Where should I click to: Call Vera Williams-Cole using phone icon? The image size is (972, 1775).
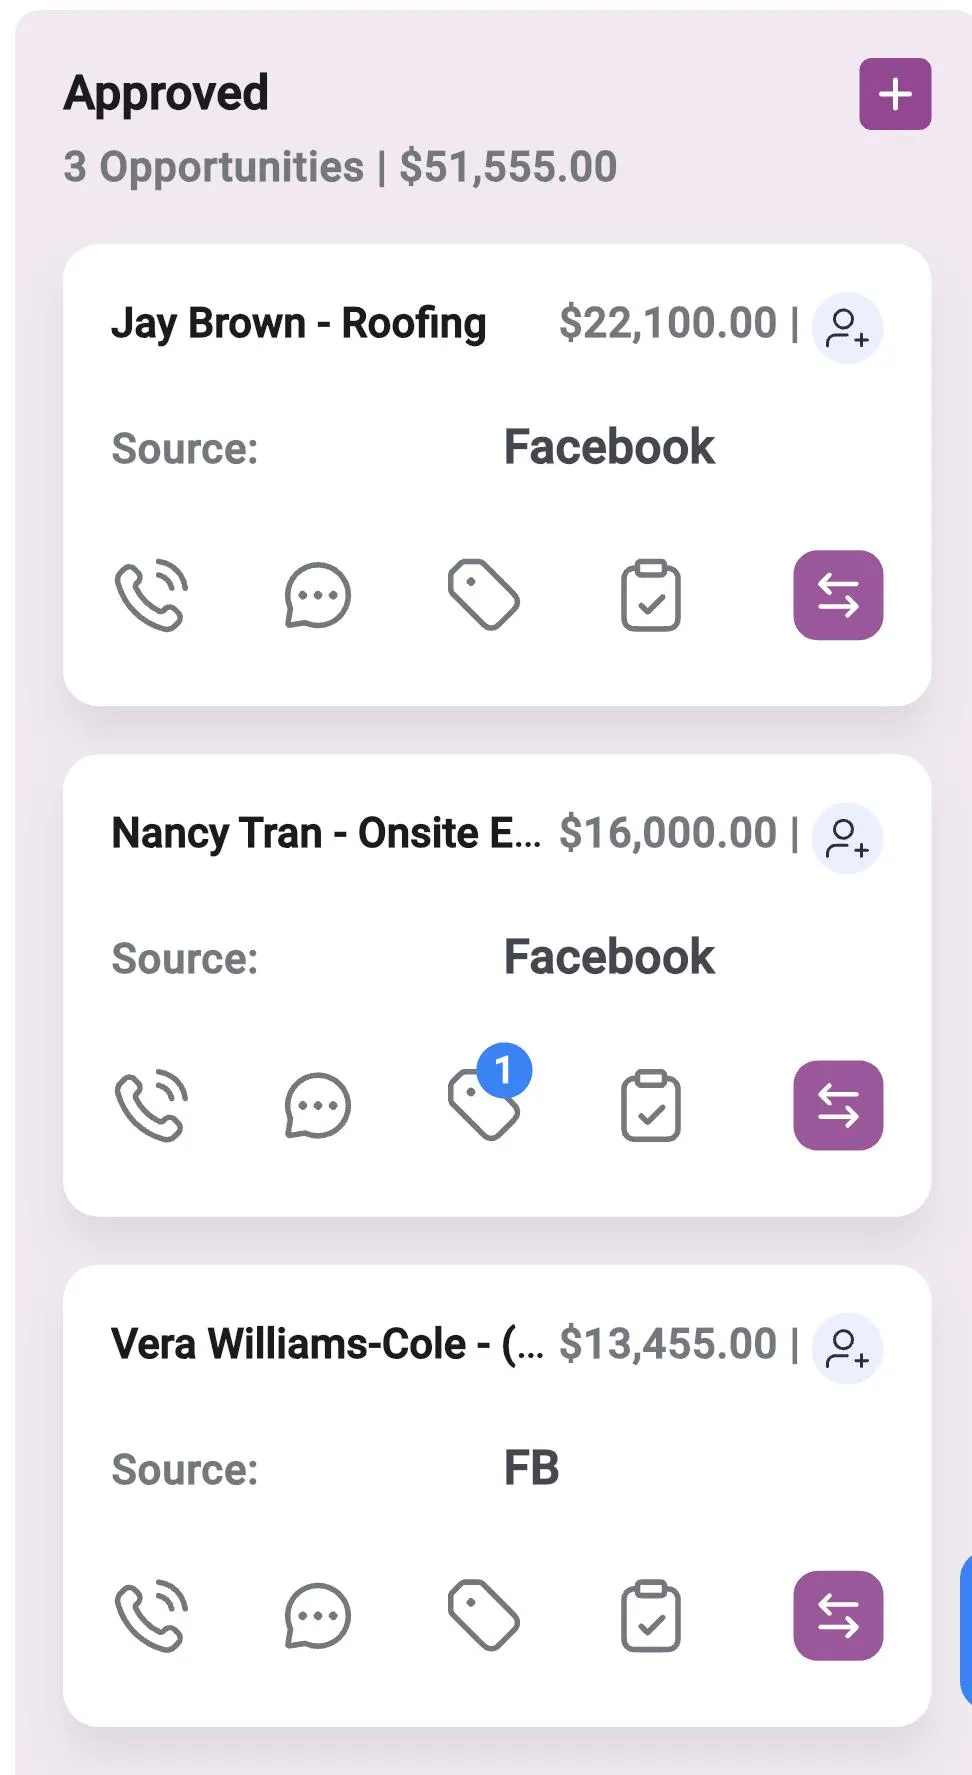151,1615
